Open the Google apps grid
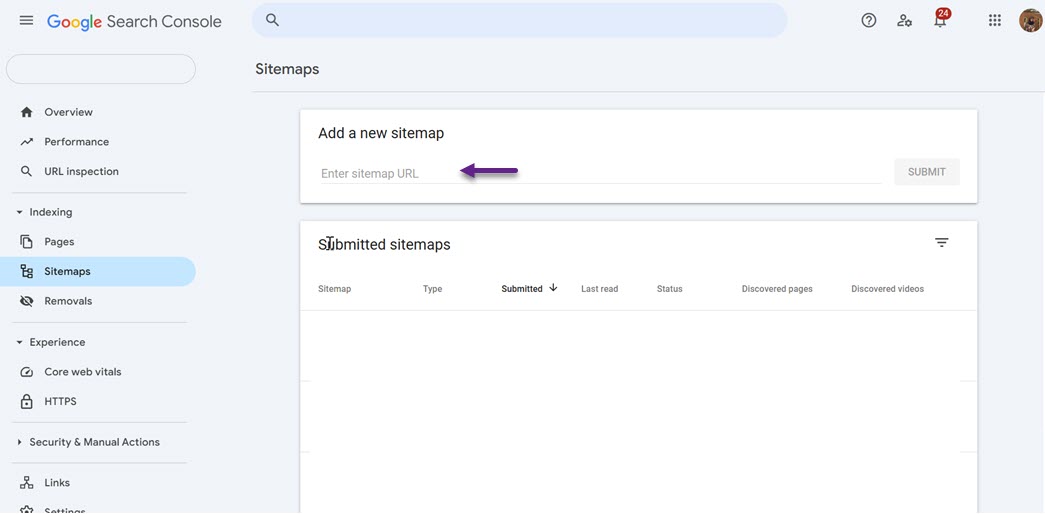This screenshot has height=514, width=1045. (x=995, y=21)
